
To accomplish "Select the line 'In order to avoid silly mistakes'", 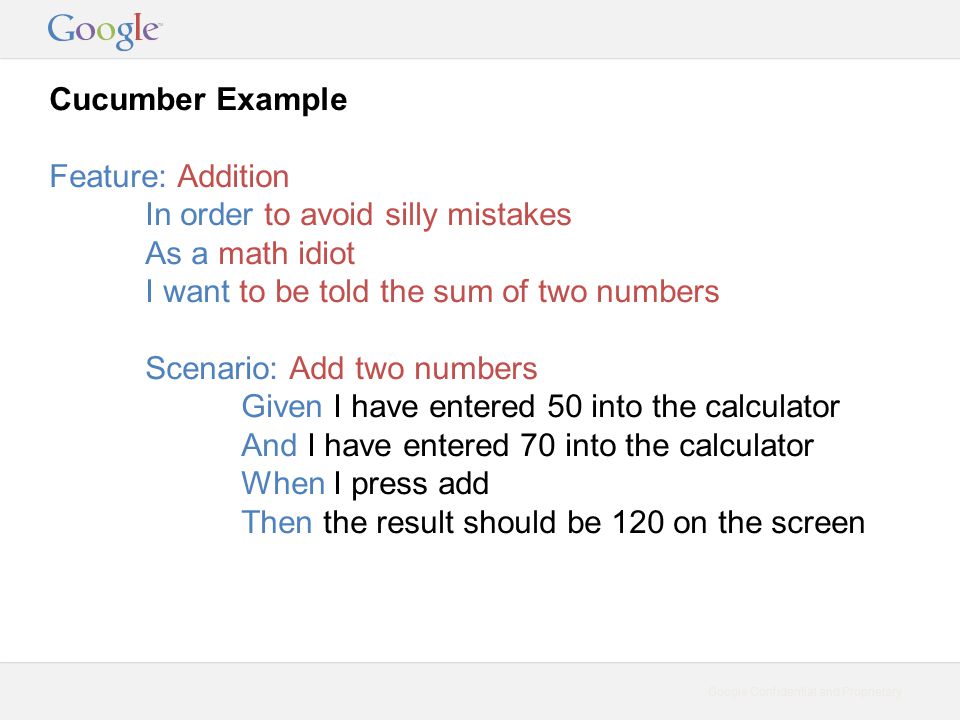I will pyautogui.click(x=358, y=216).
